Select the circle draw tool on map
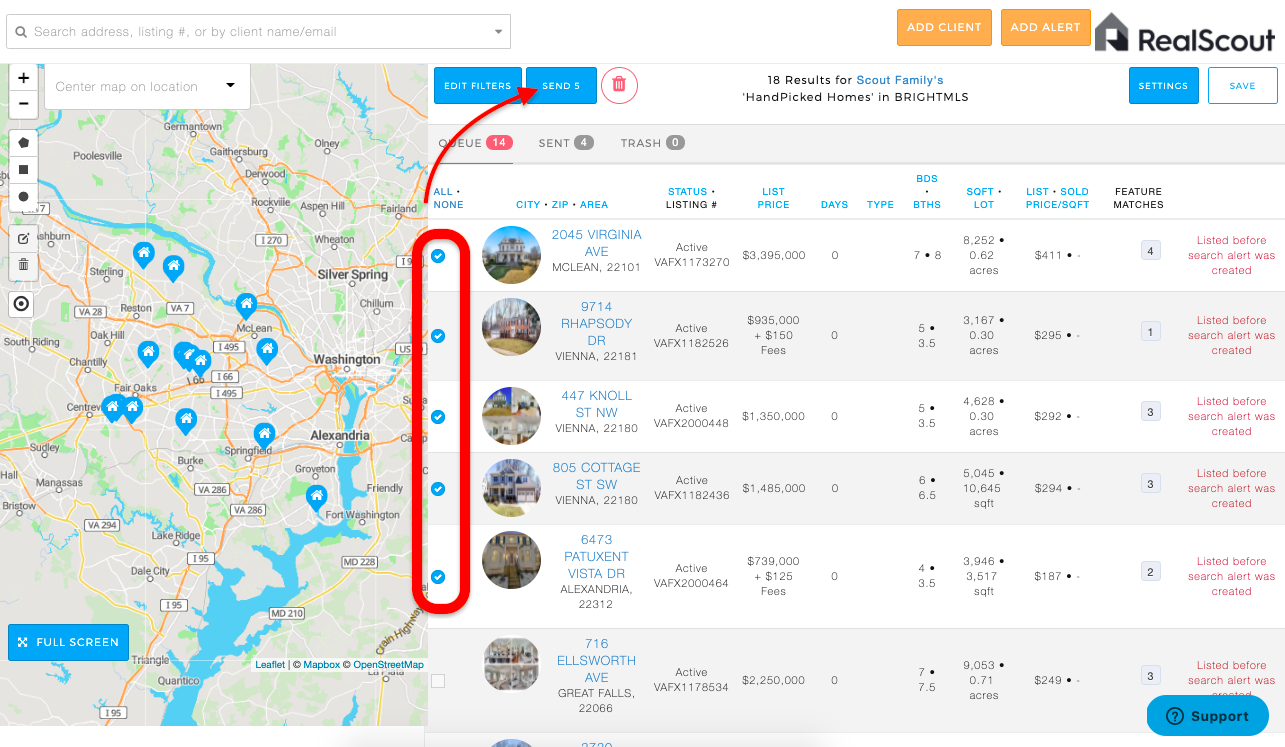This screenshot has height=747, width=1285. 23,196
